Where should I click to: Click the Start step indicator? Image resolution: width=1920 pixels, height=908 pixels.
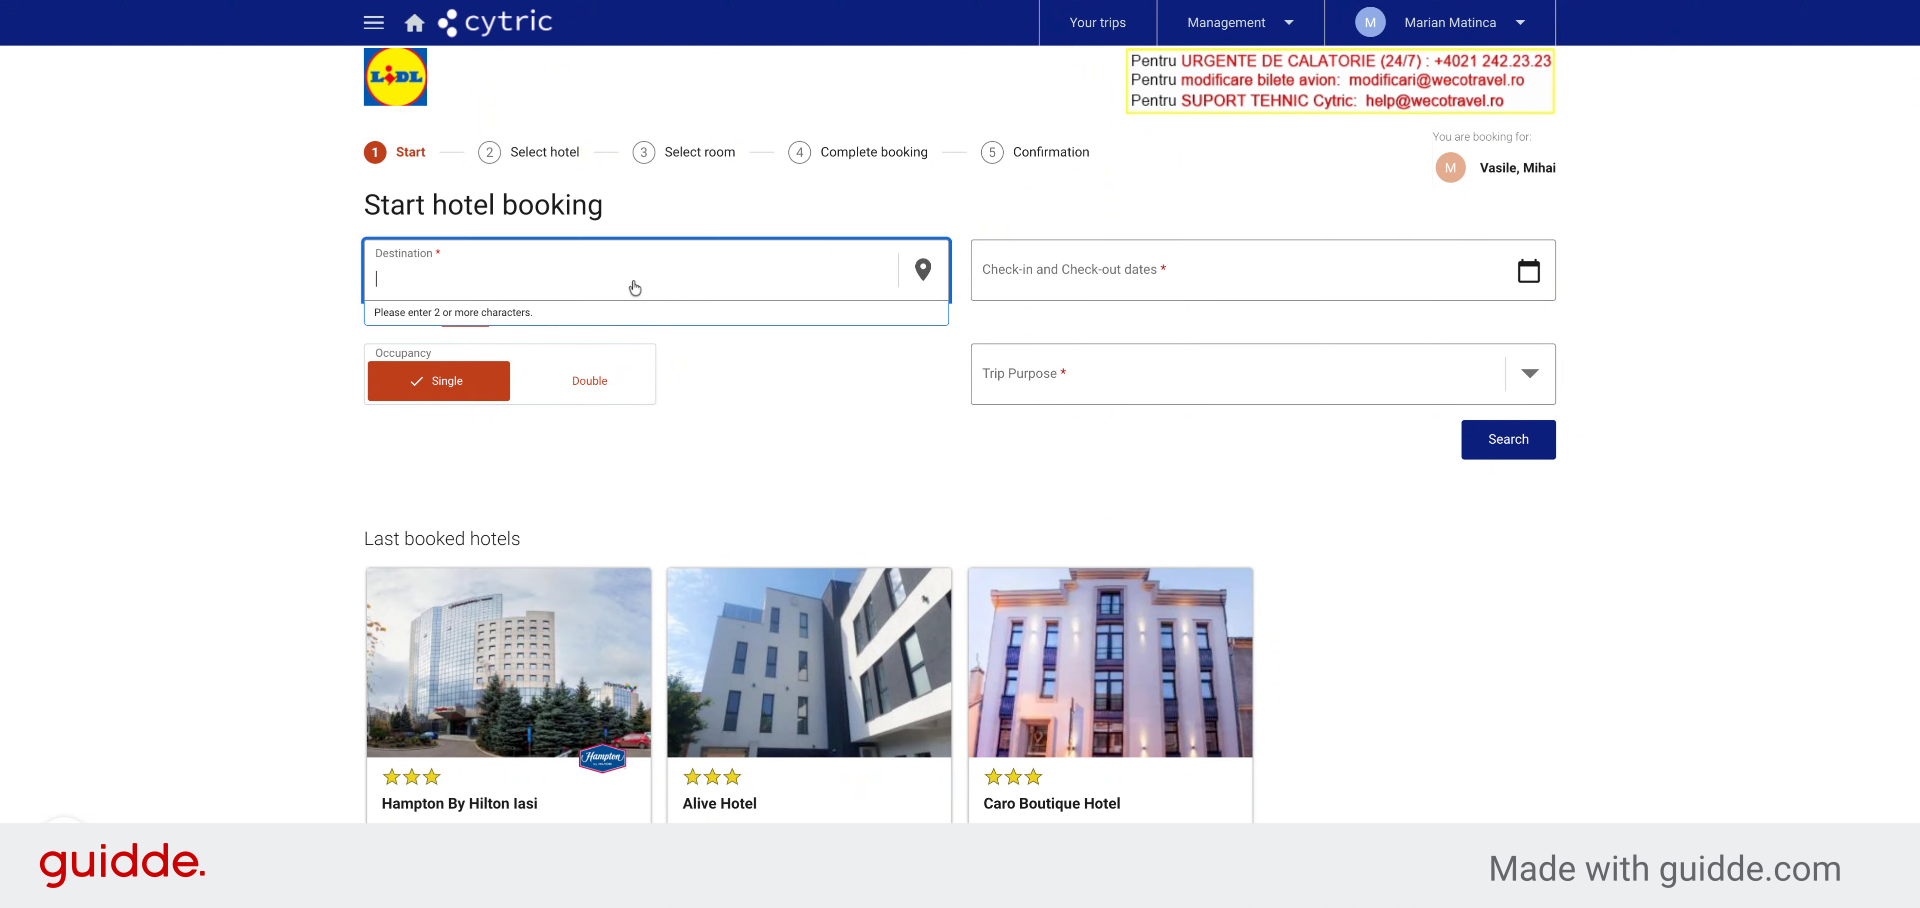click(395, 152)
